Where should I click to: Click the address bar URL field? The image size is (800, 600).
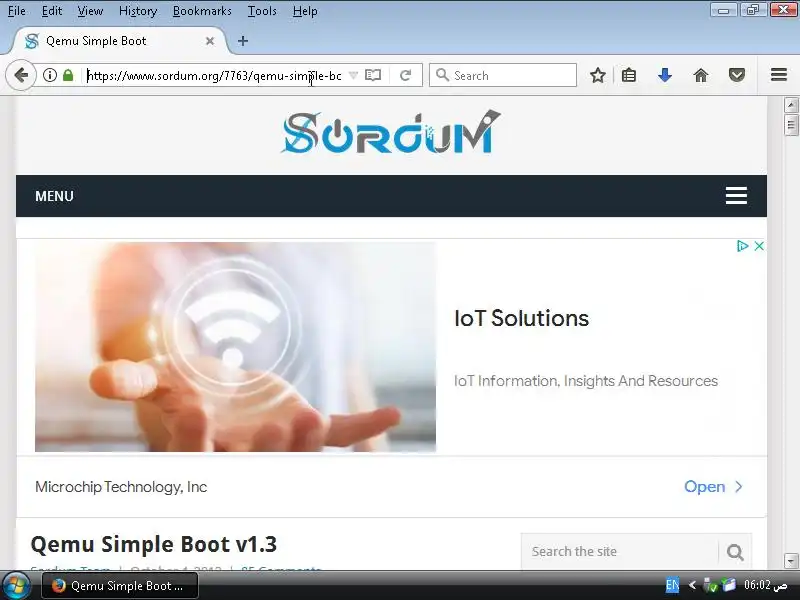(214, 76)
